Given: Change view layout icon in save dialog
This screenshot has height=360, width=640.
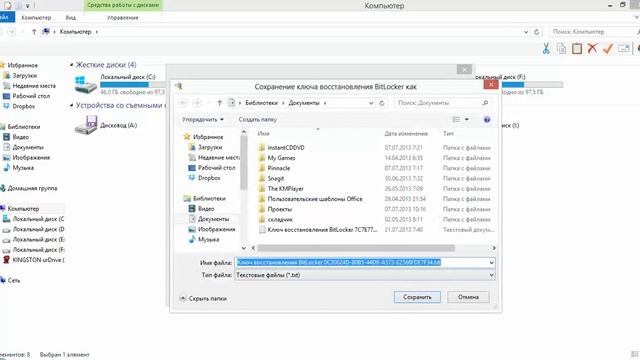Looking at the screenshot, I should [456, 120].
